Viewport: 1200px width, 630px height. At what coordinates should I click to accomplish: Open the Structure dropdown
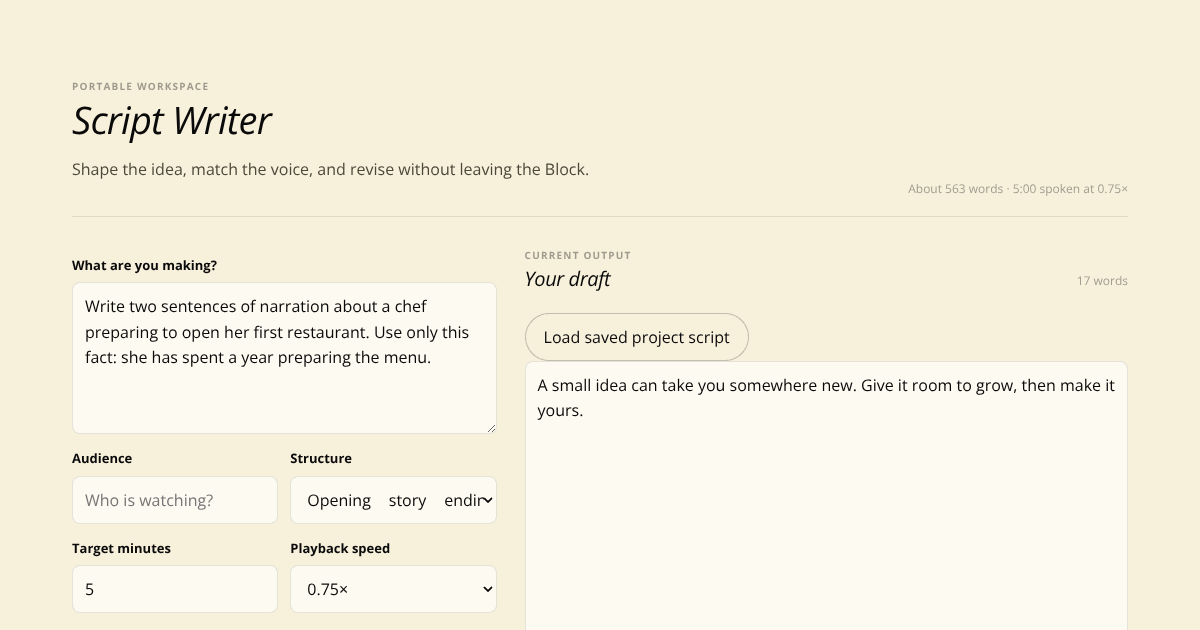393,500
